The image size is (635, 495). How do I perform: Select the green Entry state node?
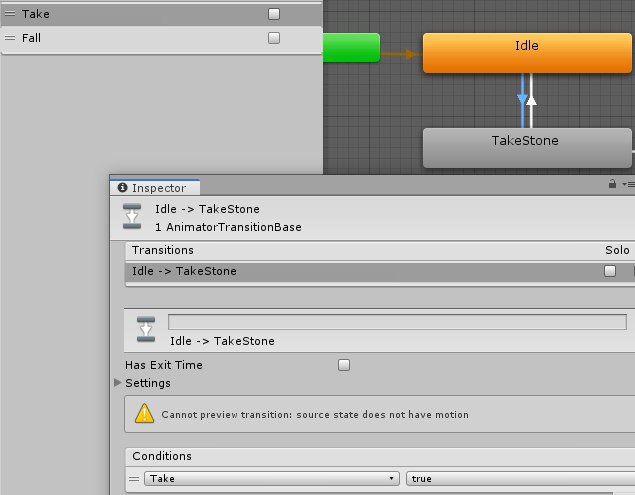(x=351, y=48)
